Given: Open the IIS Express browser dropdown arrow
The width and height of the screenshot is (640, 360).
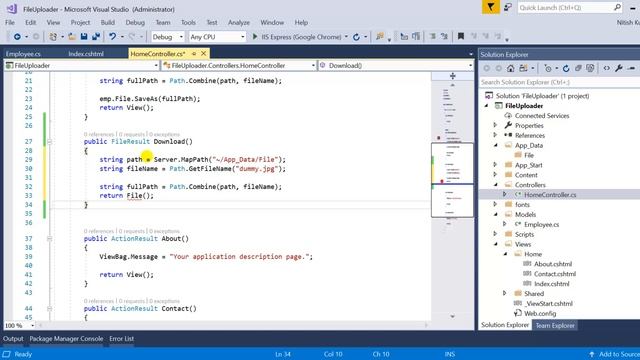Looking at the screenshot, I should (346, 37).
